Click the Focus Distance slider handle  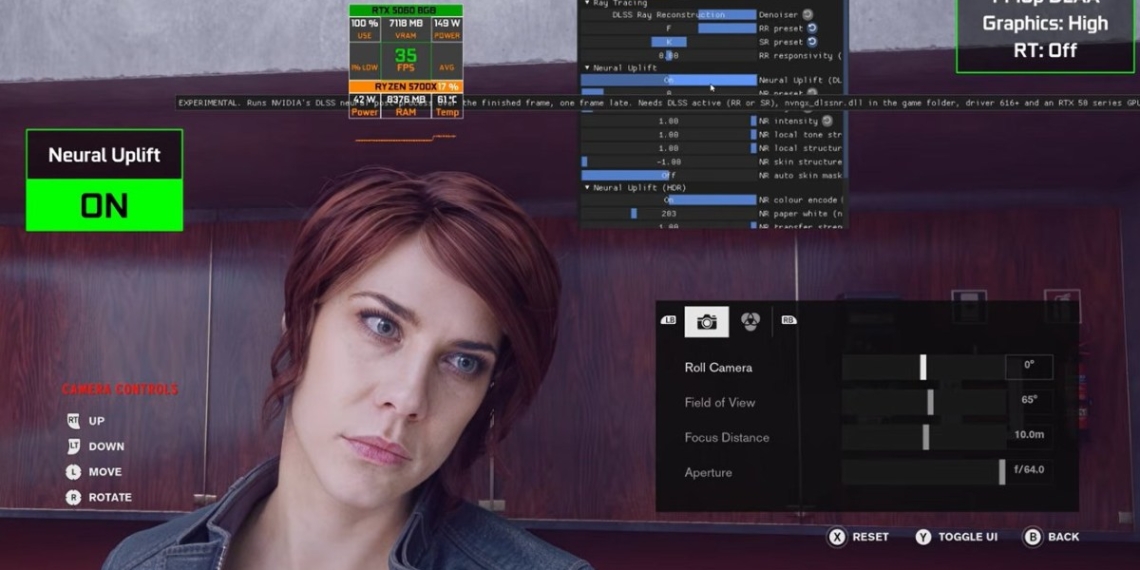tap(926, 437)
